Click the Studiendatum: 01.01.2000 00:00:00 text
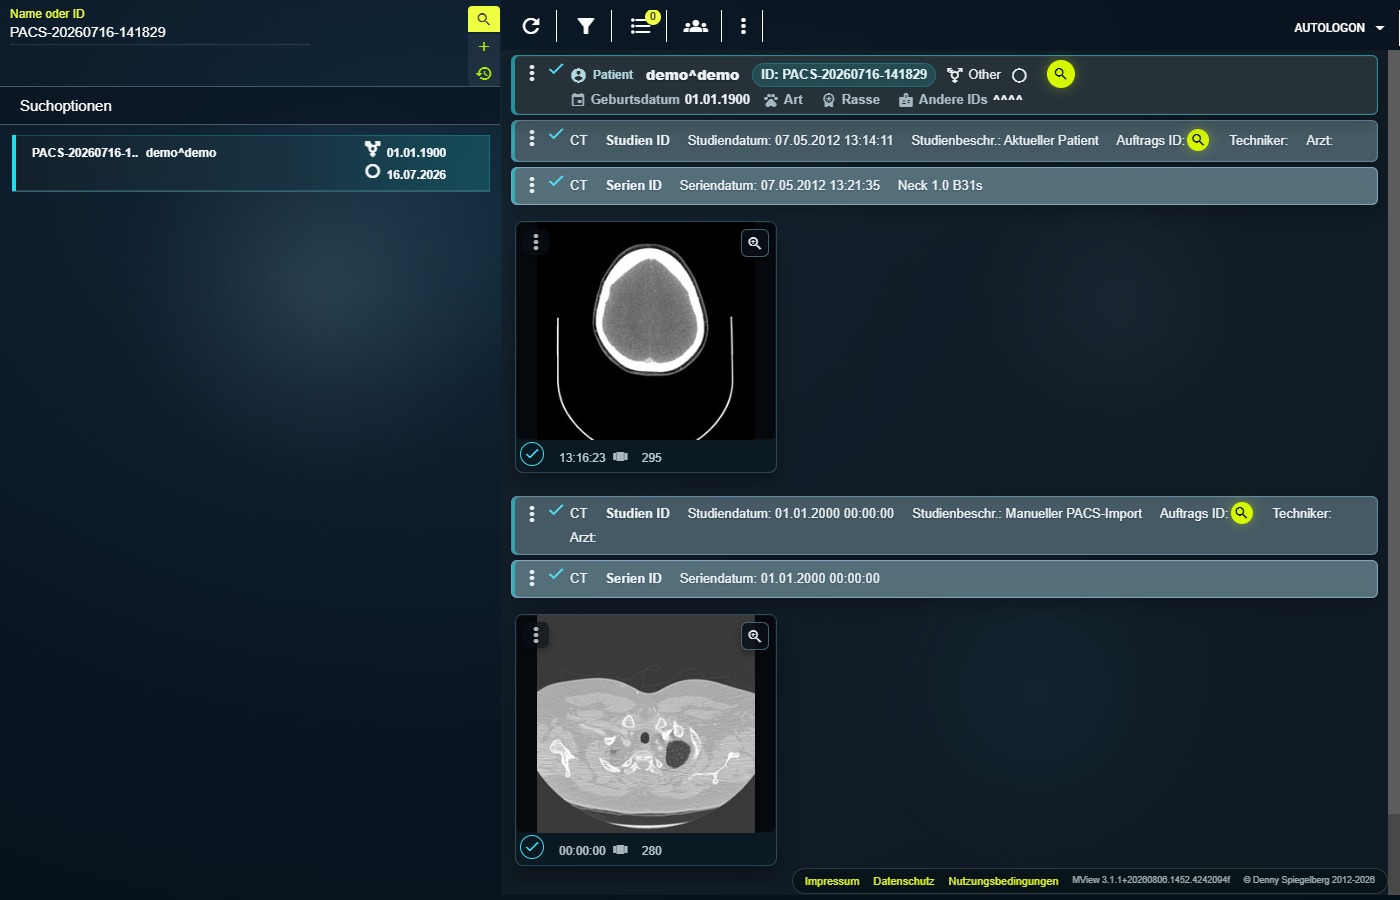The width and height of the screenshot is (1400, 900). pos(791,513)
